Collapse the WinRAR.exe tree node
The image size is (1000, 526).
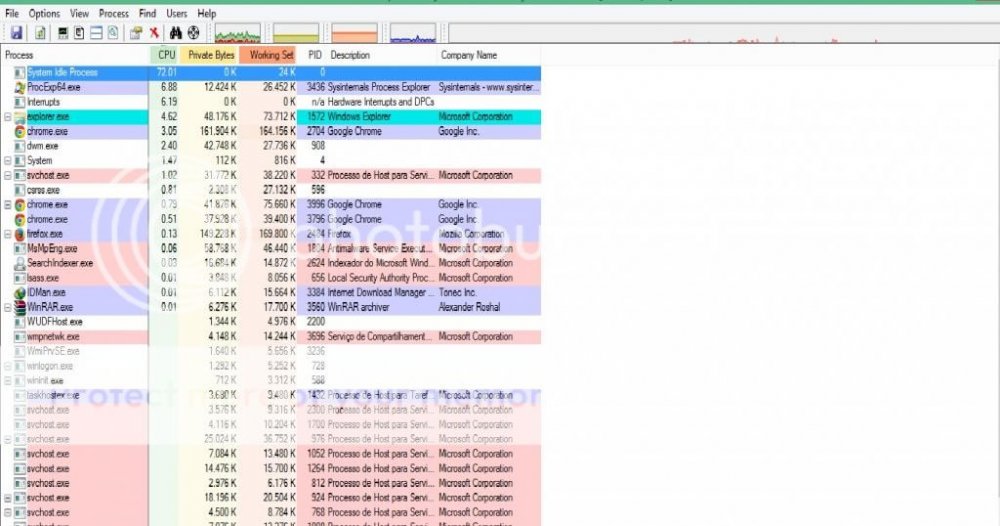[9, 307]
